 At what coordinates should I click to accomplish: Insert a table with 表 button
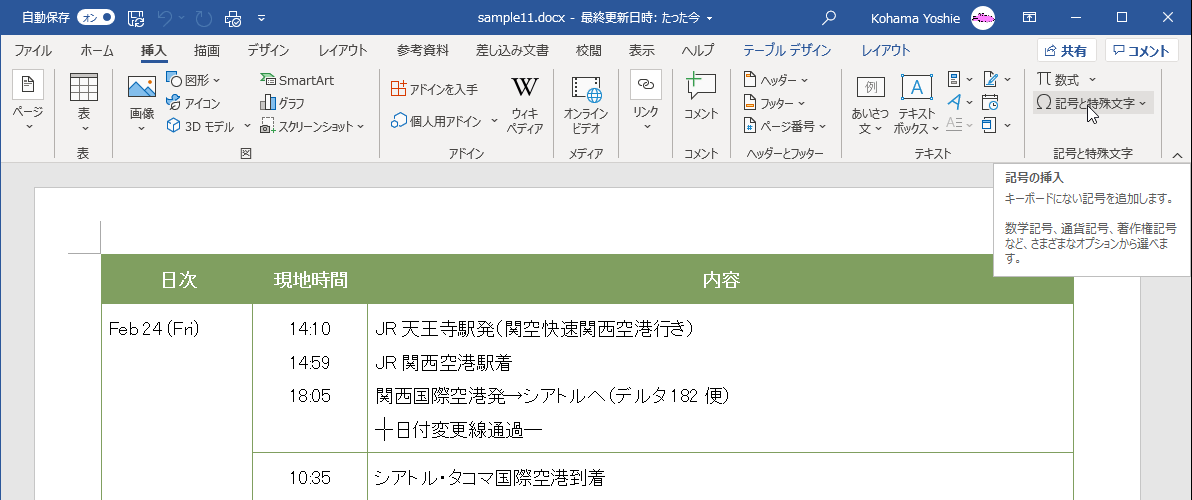(84, 103)
